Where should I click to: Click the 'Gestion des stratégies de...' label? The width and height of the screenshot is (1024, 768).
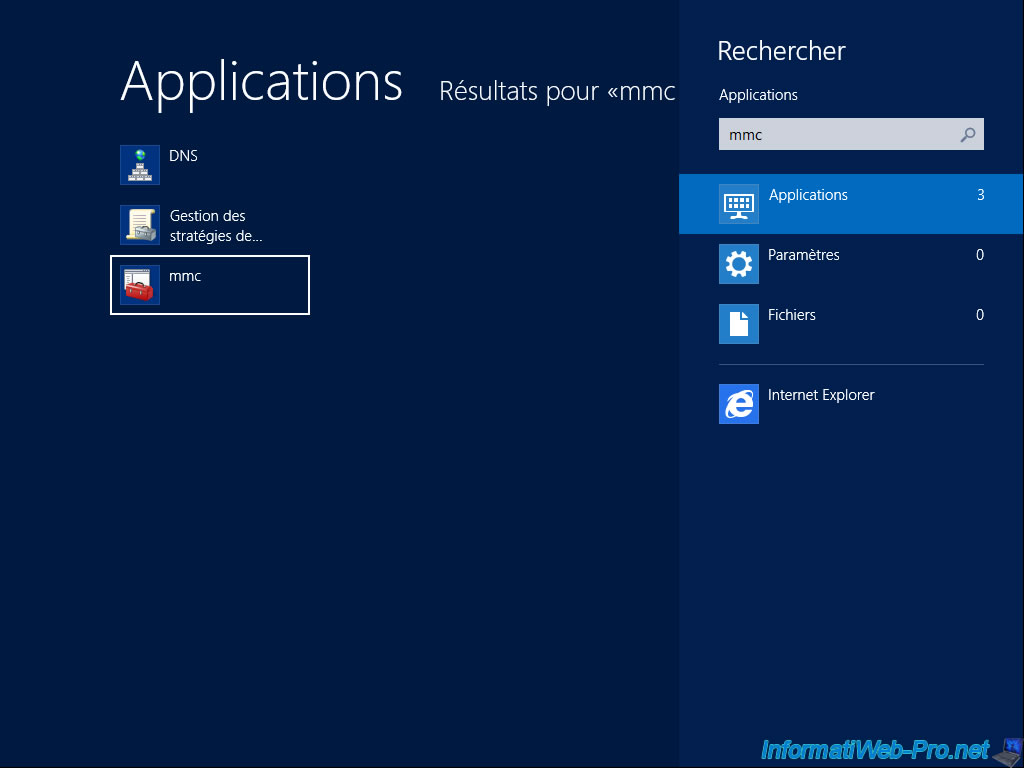click(x=216, y=225)
